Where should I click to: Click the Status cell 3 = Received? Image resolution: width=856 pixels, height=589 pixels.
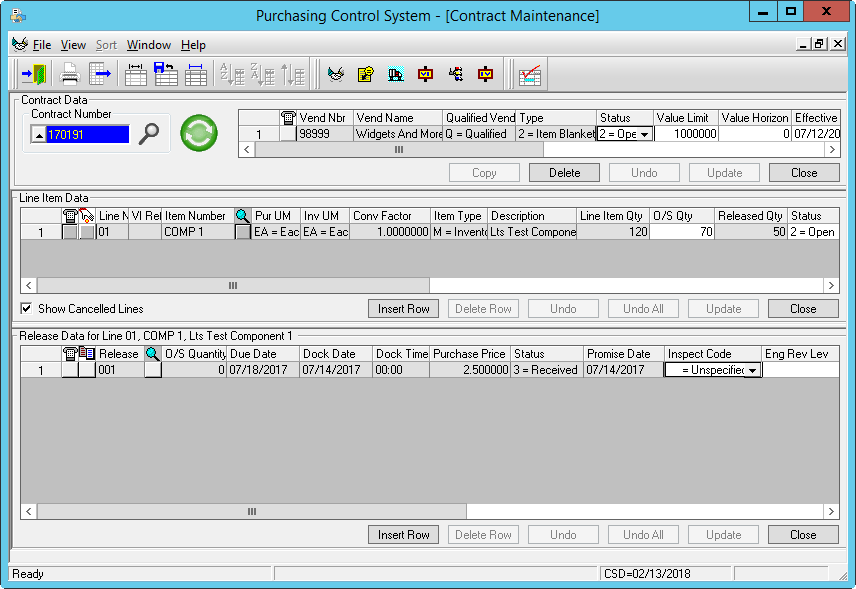pos(547,370)
